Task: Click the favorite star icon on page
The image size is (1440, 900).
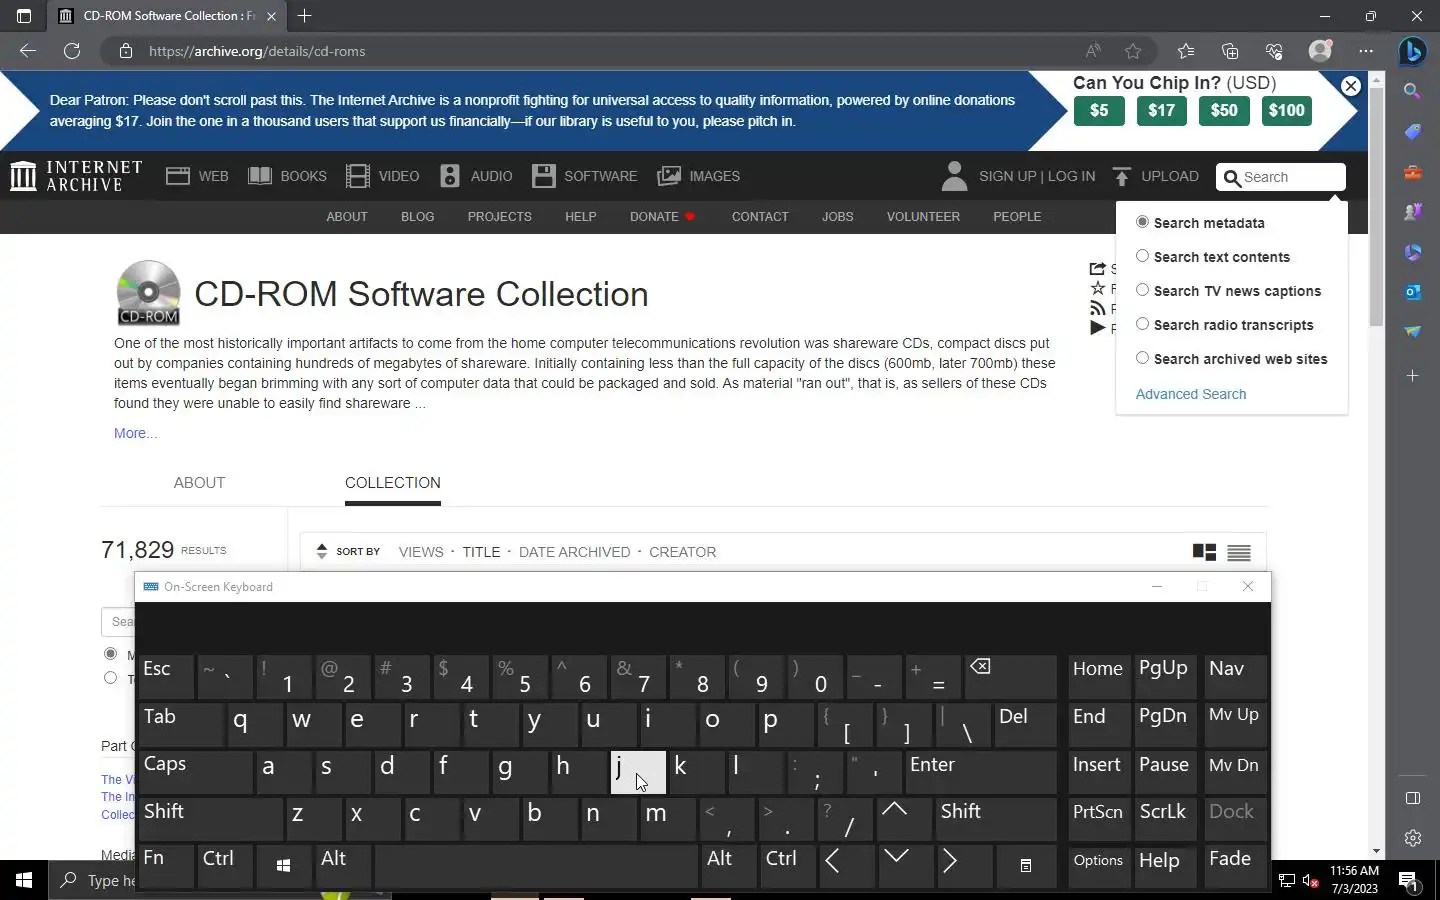Action: click(1098, 288)
